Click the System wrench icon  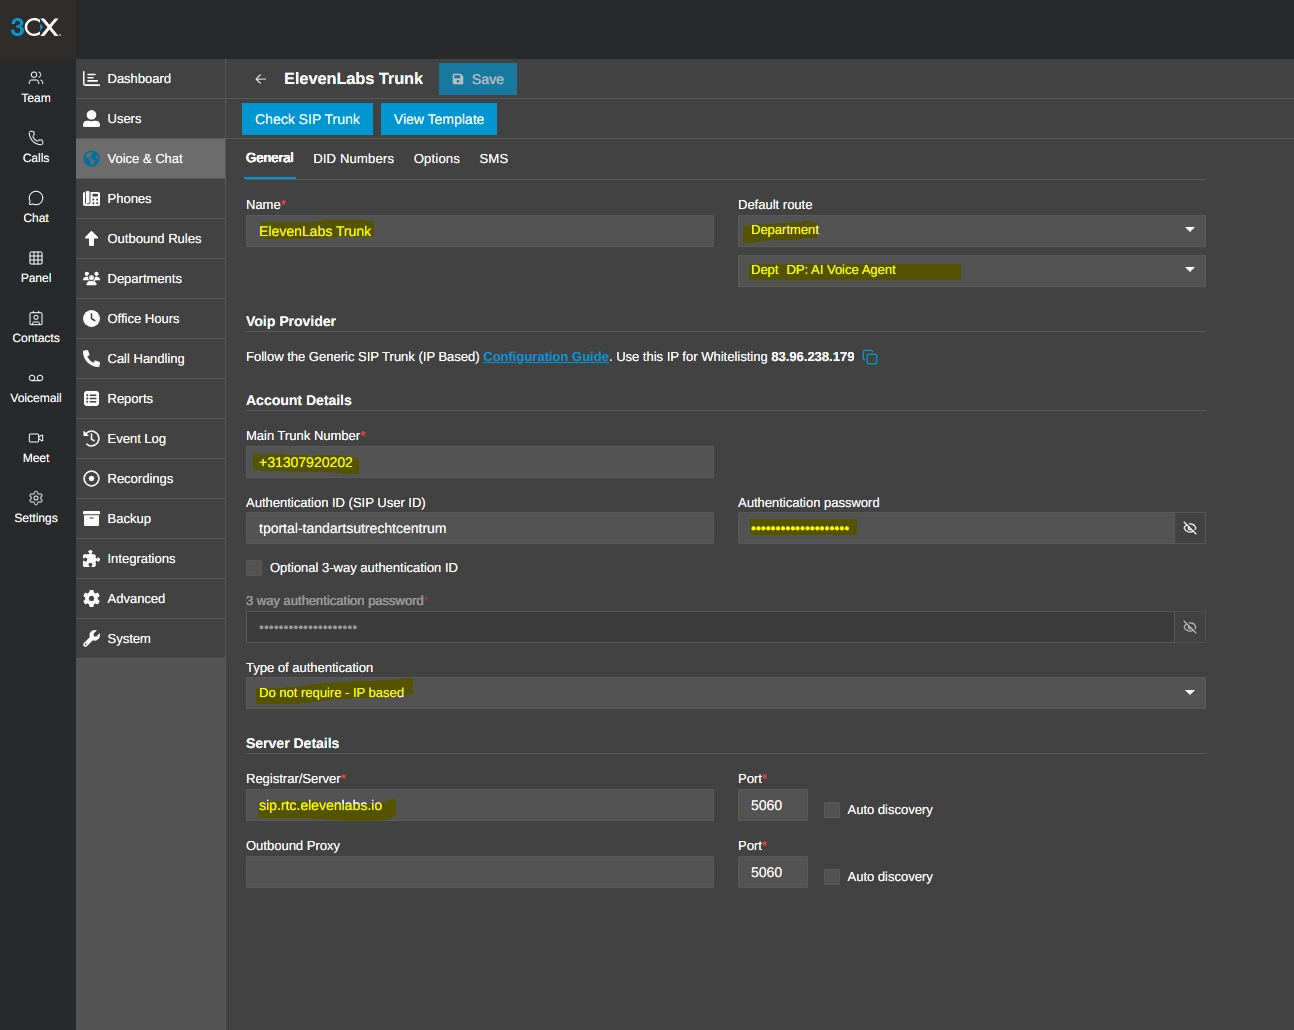click(x=91, y=638)
